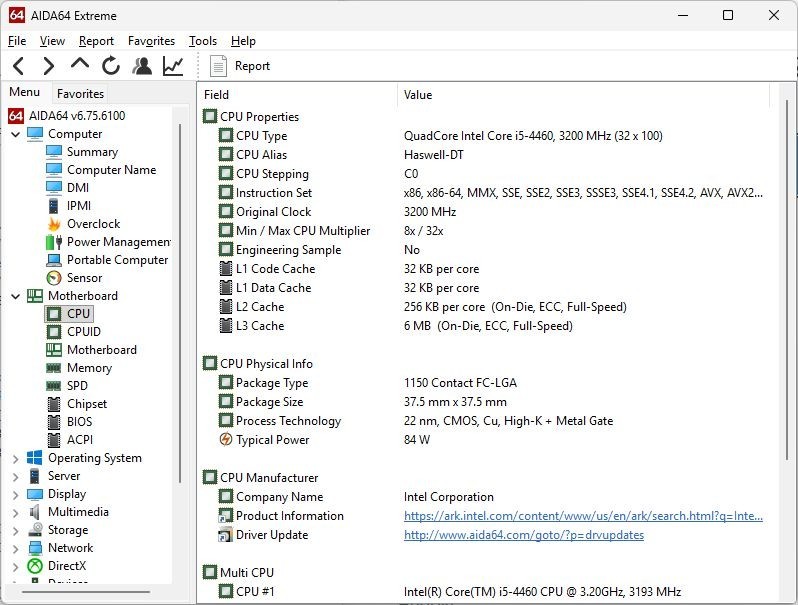Select the Portable Computer laptop icon
The image size is (798, 605).
(x=53, y=260)
